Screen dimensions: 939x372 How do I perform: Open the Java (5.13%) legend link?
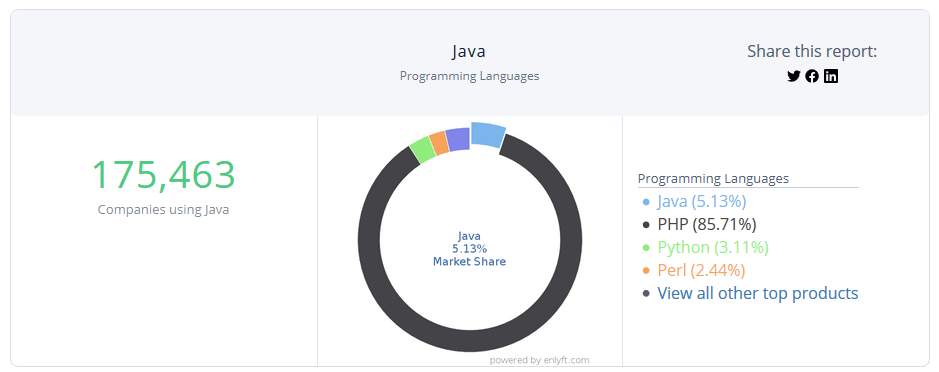pyautogui.click(x=702, y=201)
